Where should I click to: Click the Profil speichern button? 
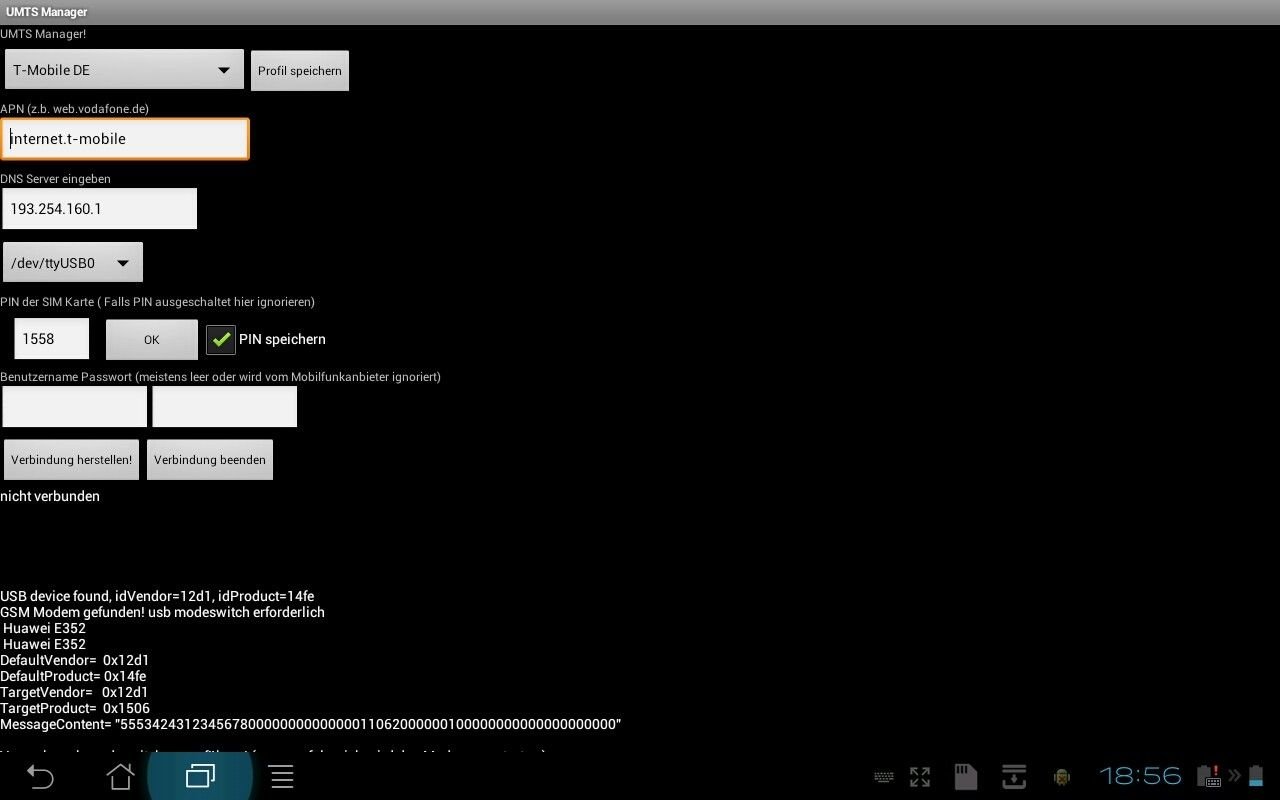click(x=300, y=71)
